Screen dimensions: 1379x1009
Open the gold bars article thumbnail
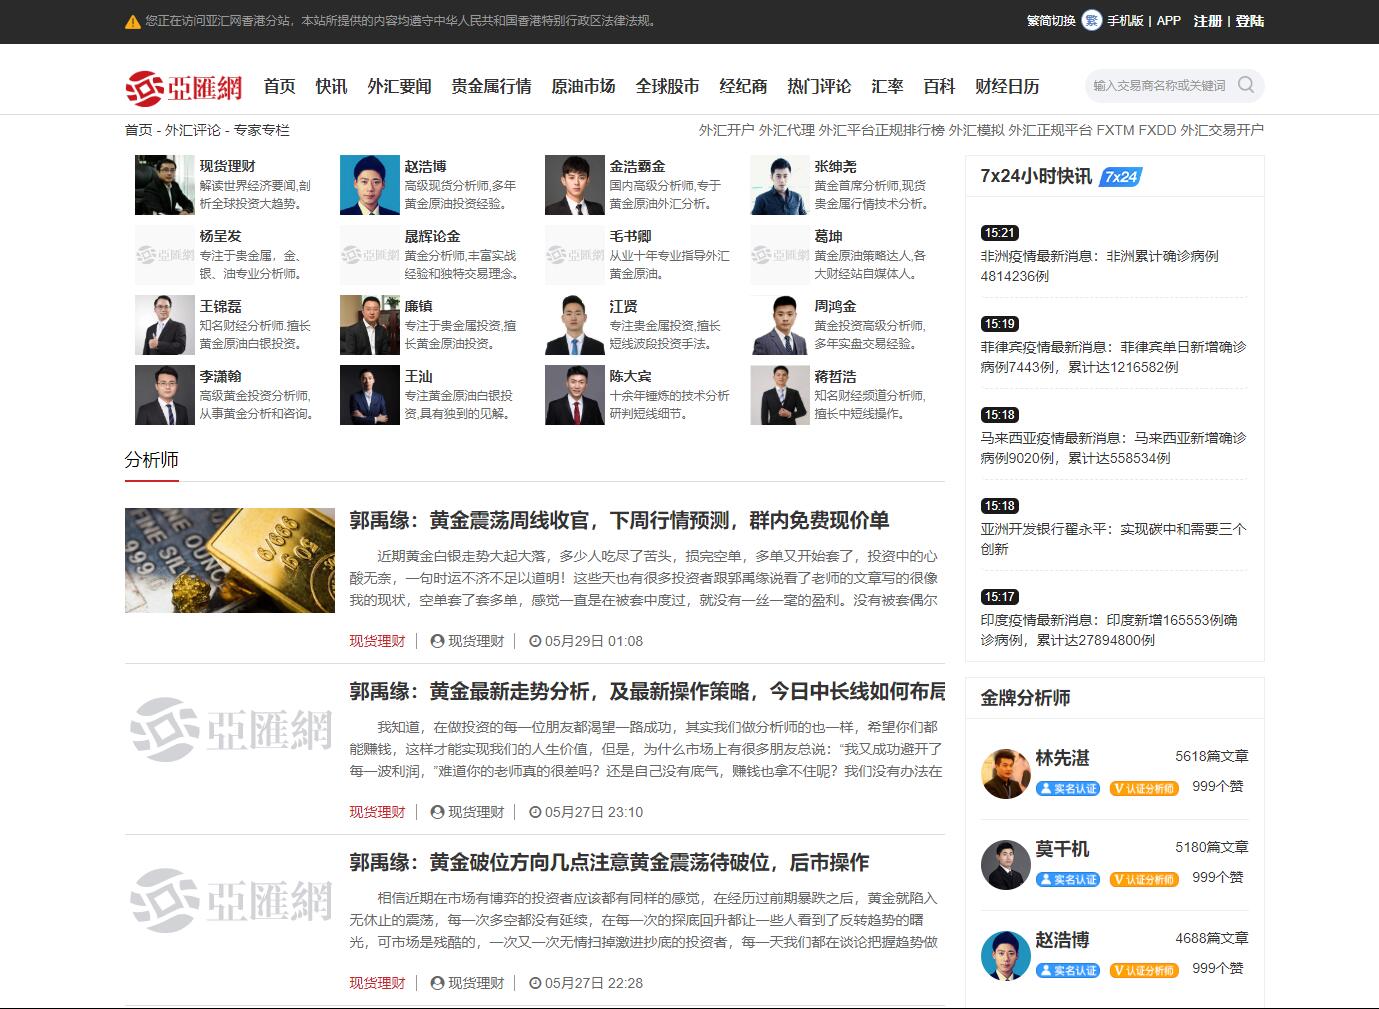(230, 560)
